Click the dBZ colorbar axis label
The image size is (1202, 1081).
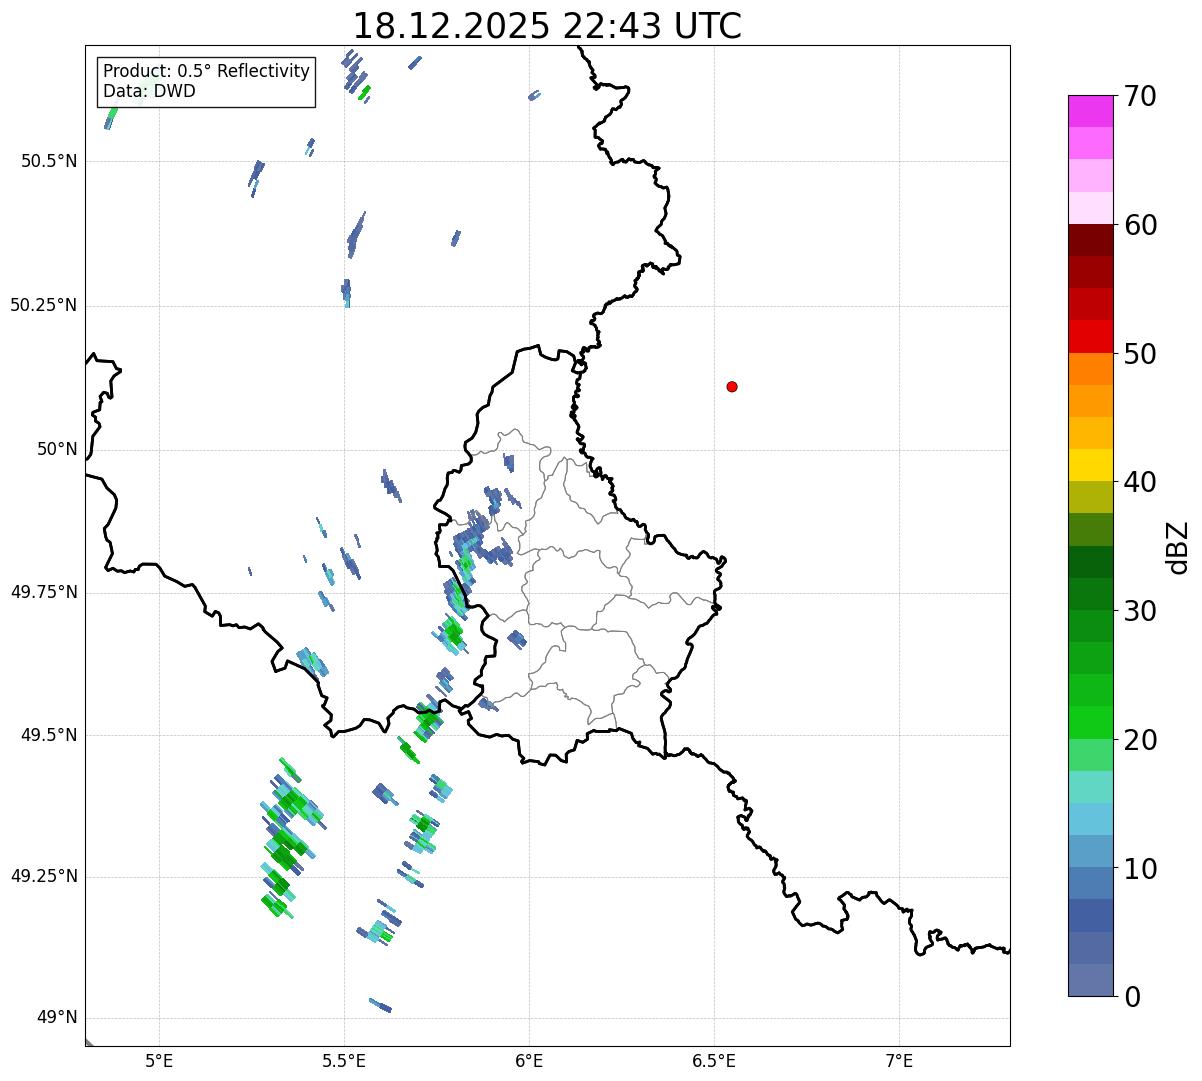[x=1178, y=546]
